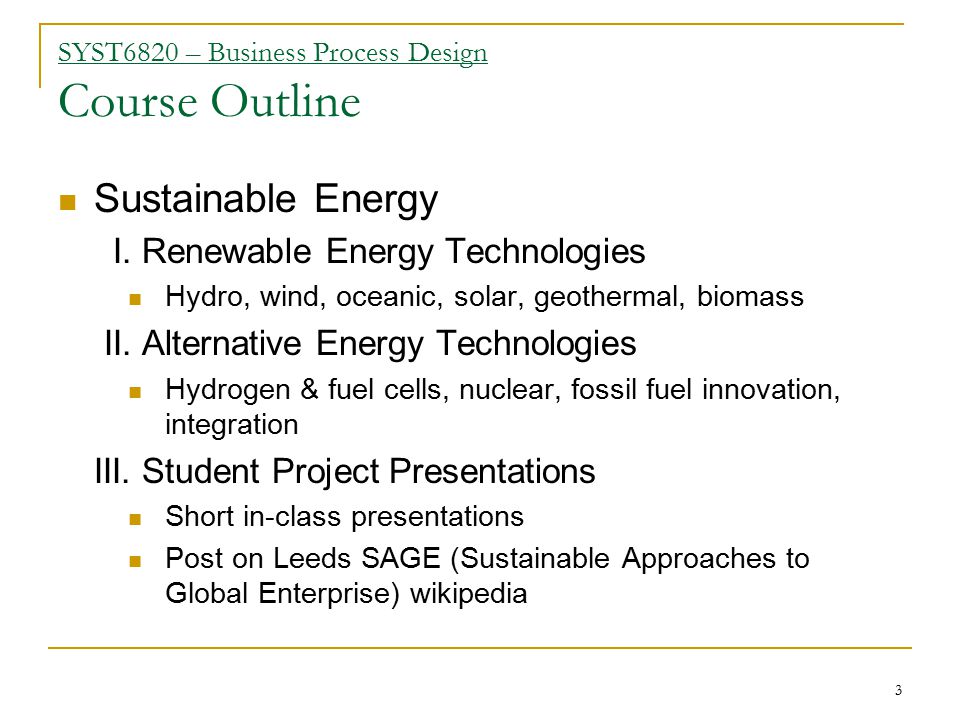
Task: Click the bullet before Short in-class presentations
Action: click(x=135, y=520)
